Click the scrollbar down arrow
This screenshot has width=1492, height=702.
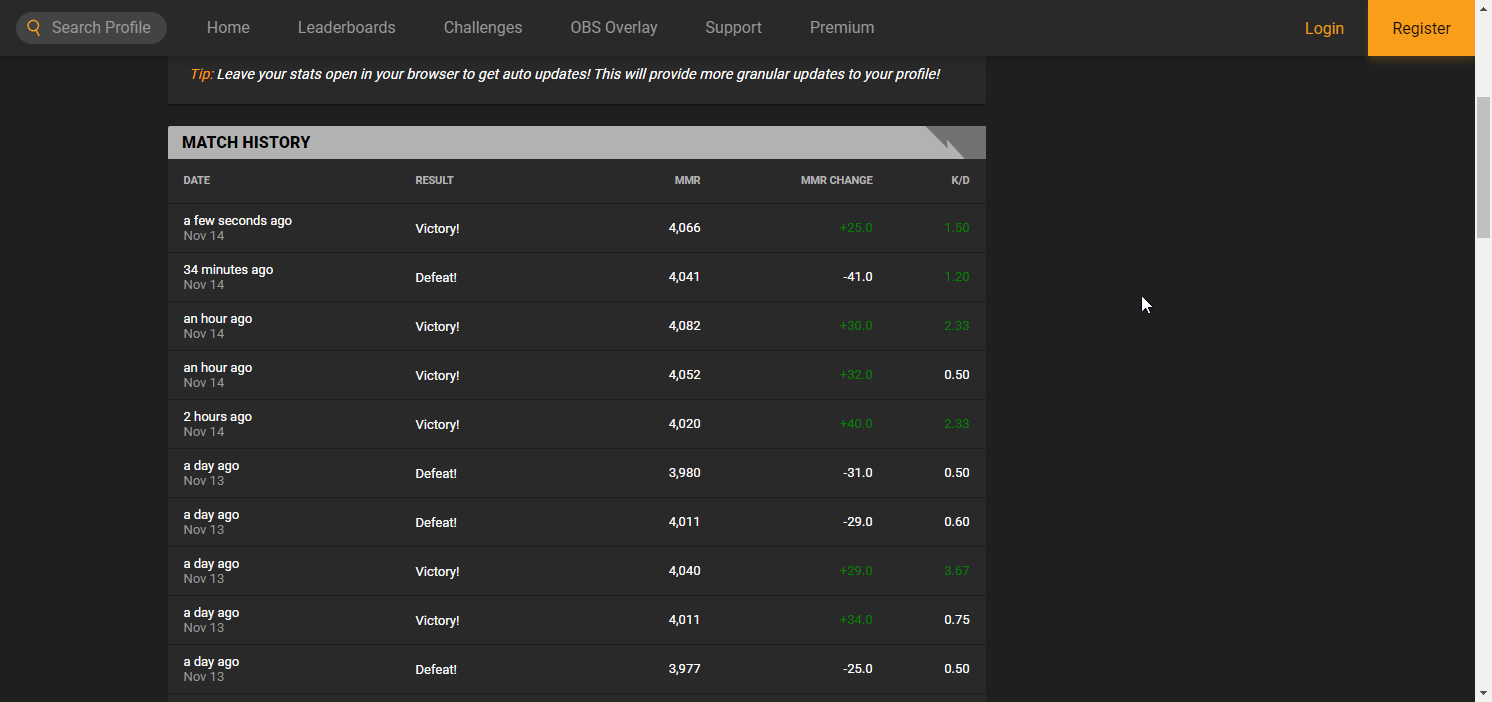pos(1483,693)
